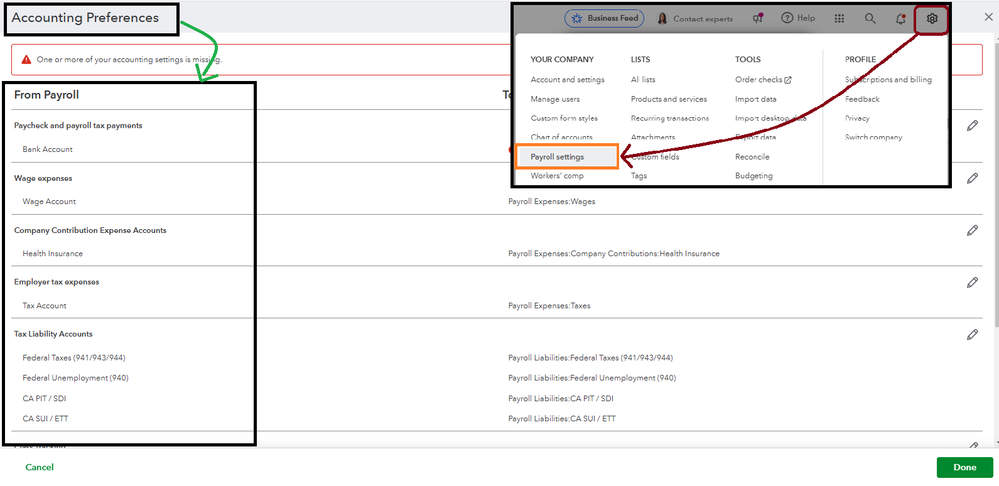Click Payroll Liabilities:CA PIT / SDI value
This screenshot has width=999, height=486.
(x=561, y=399)
